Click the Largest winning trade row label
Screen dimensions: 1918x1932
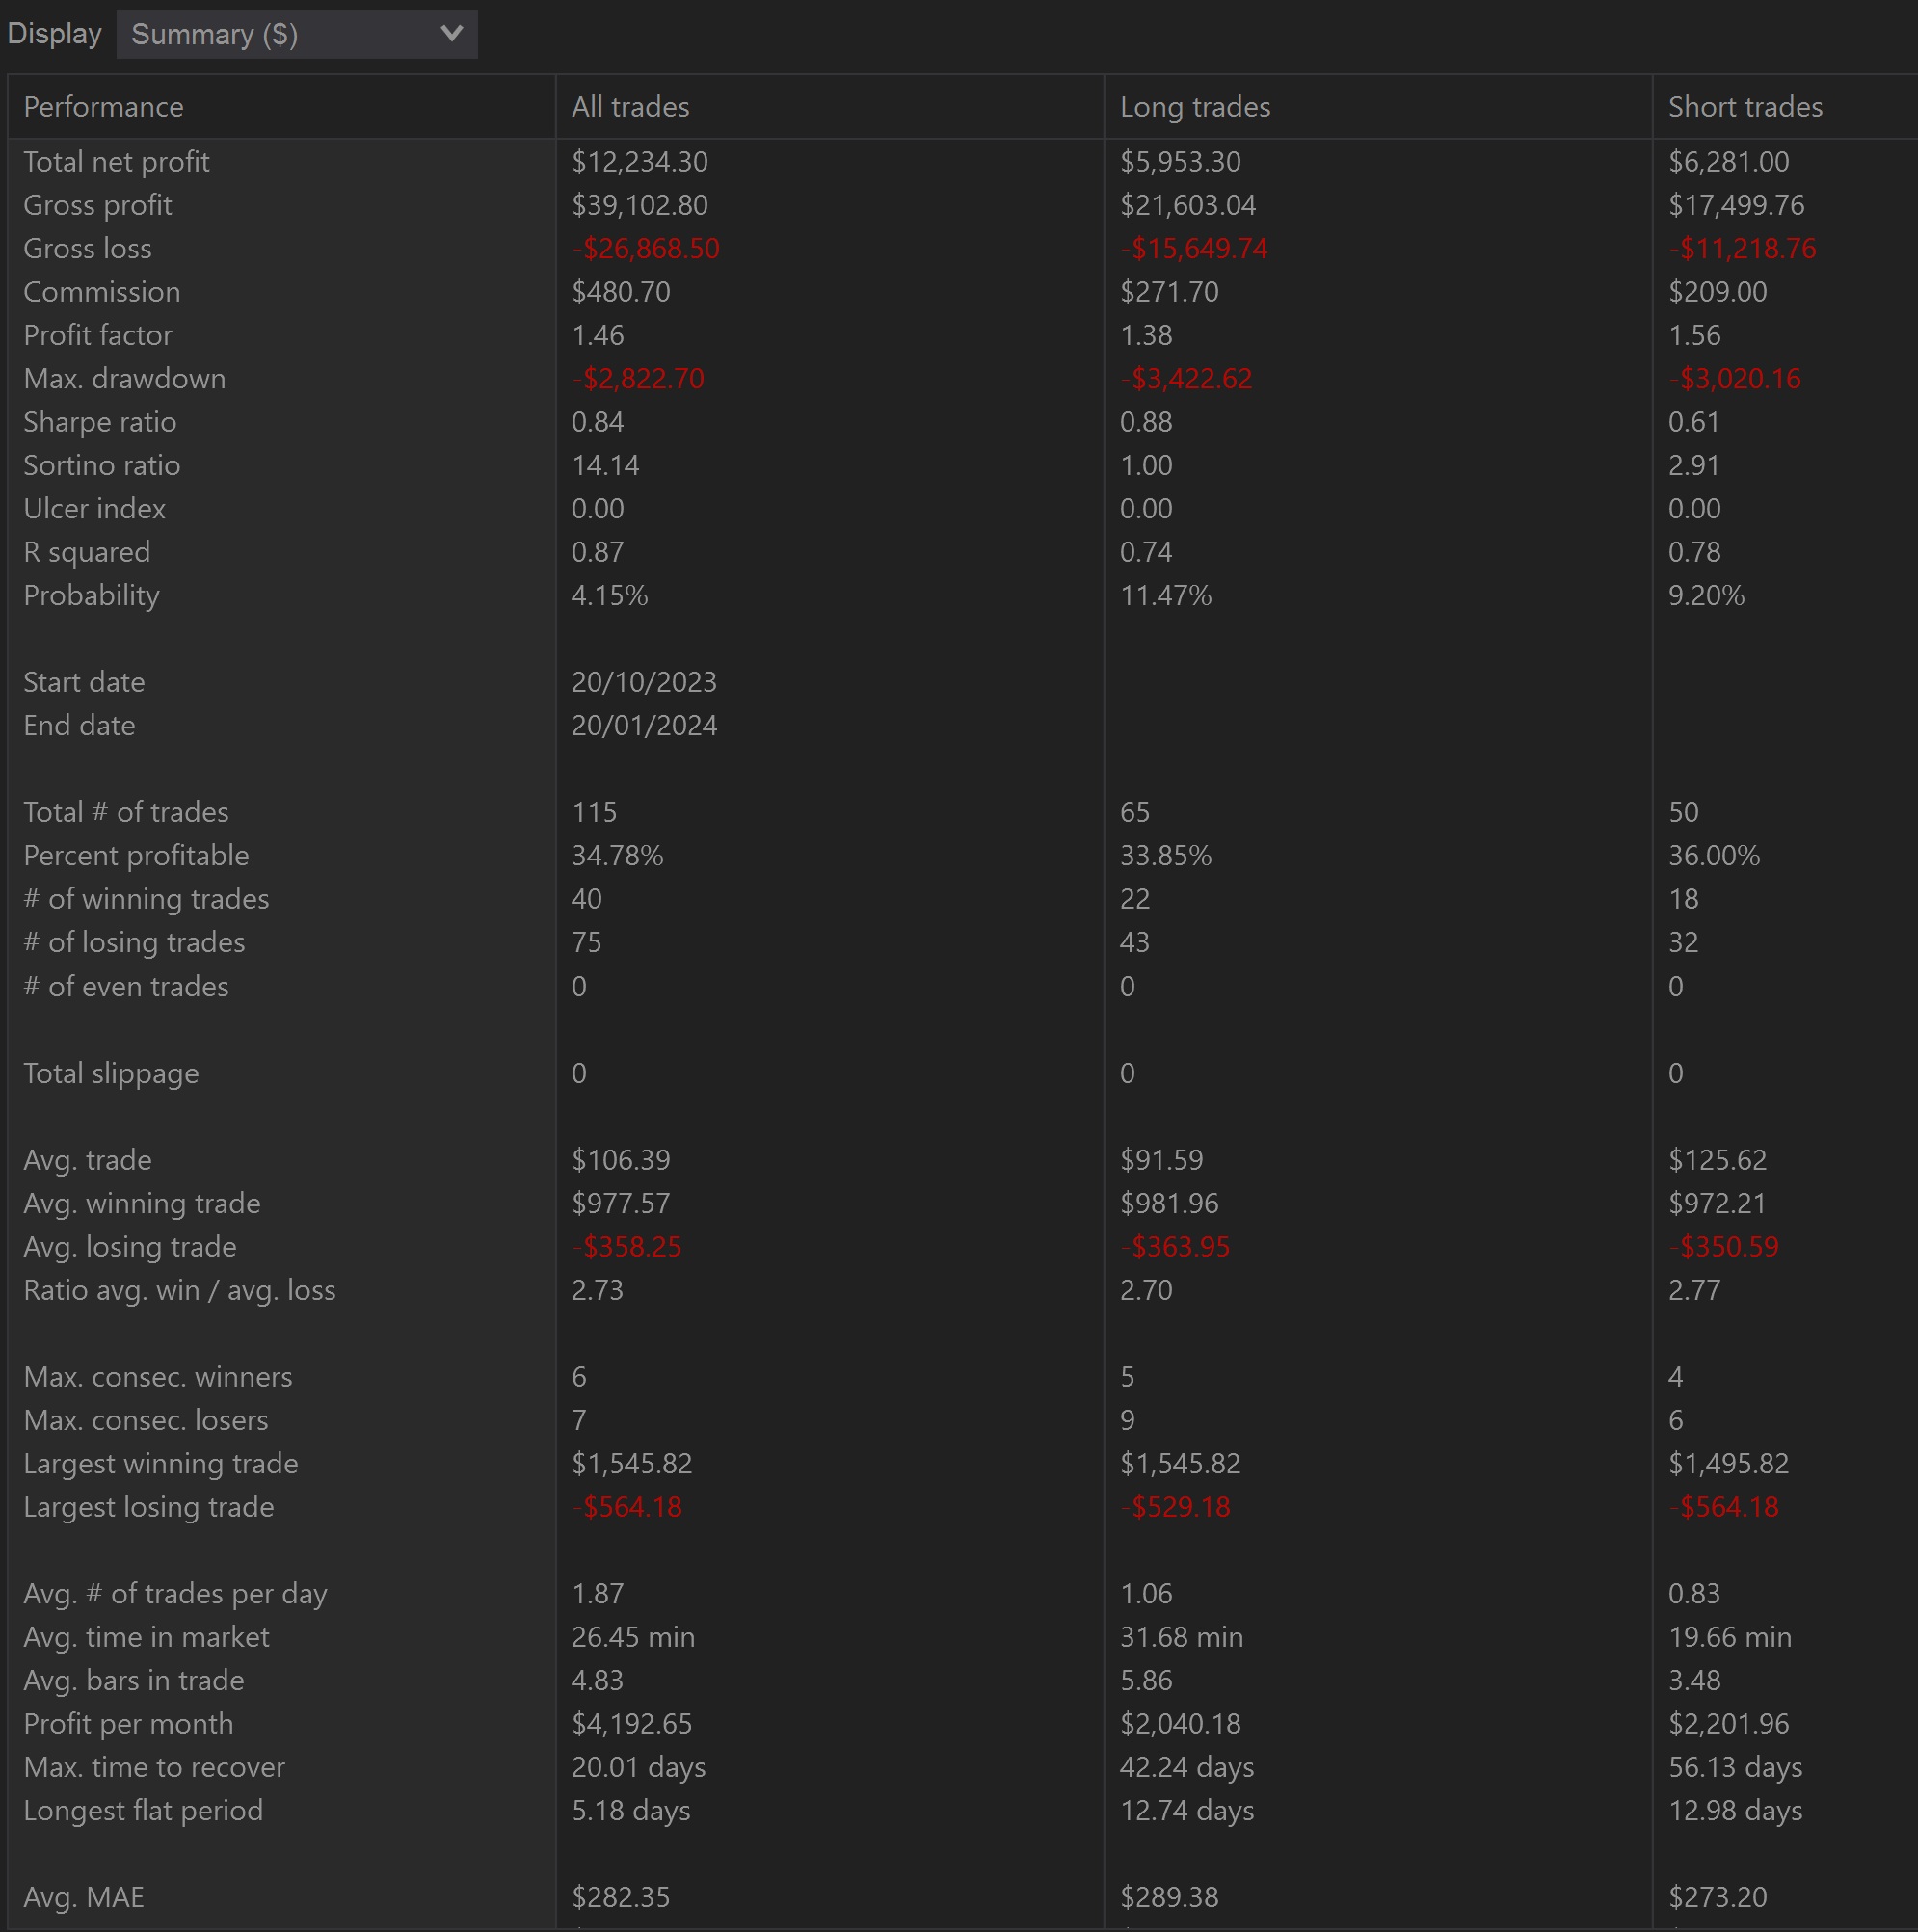160,1464
